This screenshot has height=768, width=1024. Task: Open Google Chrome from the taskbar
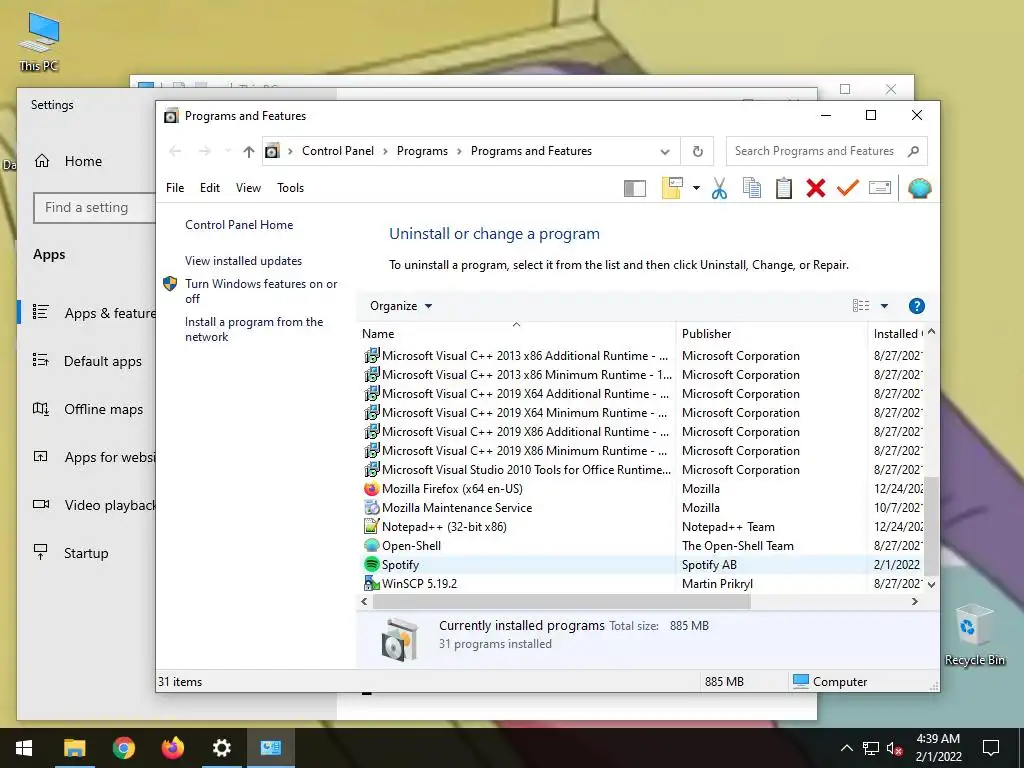123,748
